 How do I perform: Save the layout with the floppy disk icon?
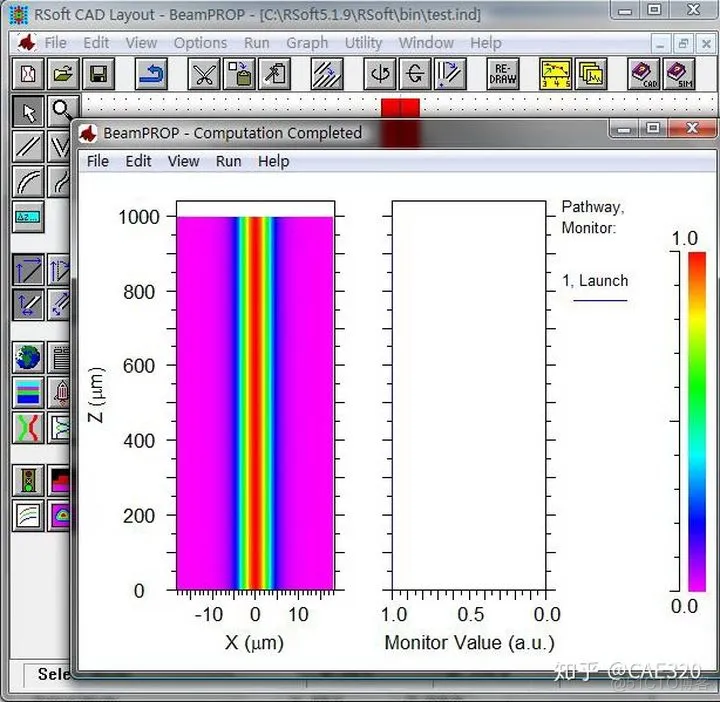point(97,75)
